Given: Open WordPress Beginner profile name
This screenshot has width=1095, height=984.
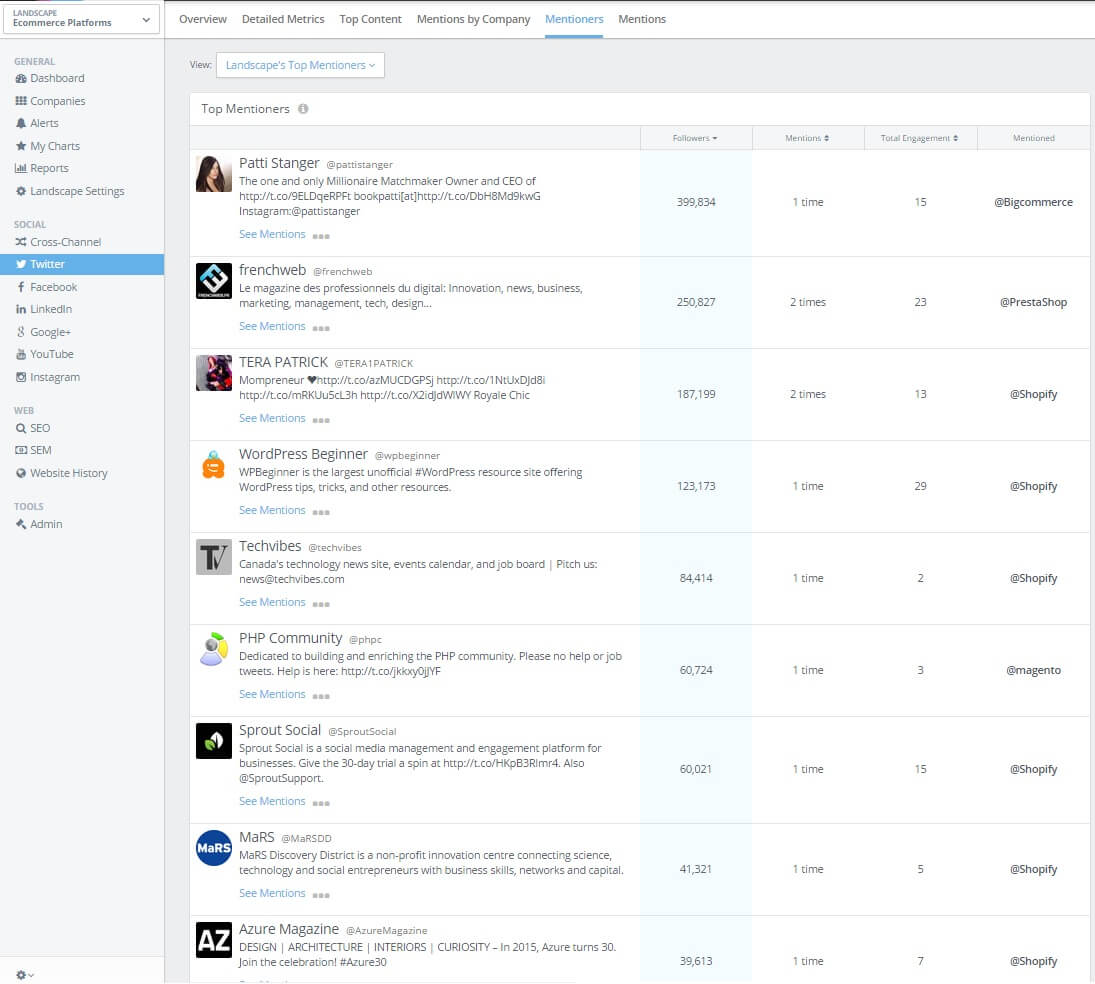Looking at the screenshot, I should 303,455.
